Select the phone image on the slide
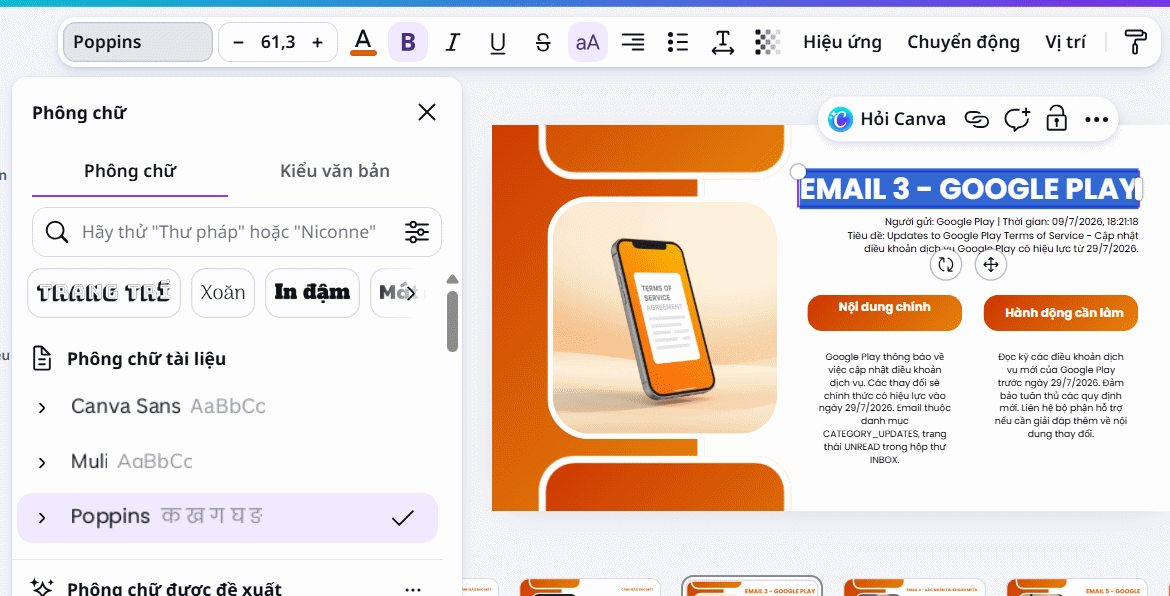The width and height of the screenshot is (1170, 596). coord(663,318)
